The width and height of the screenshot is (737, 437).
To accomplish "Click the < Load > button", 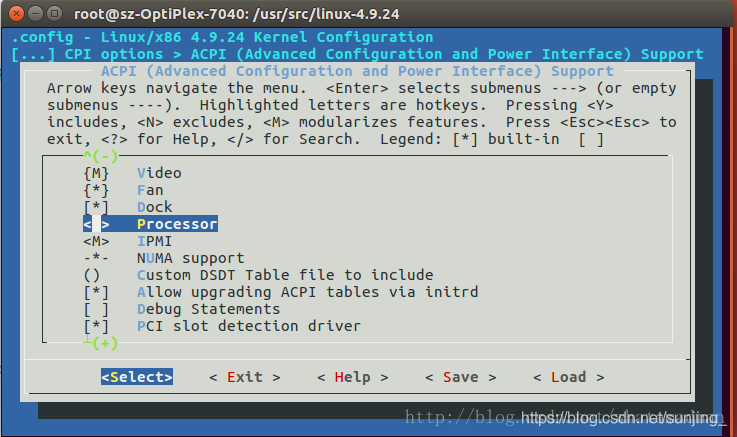I will 569,377.
